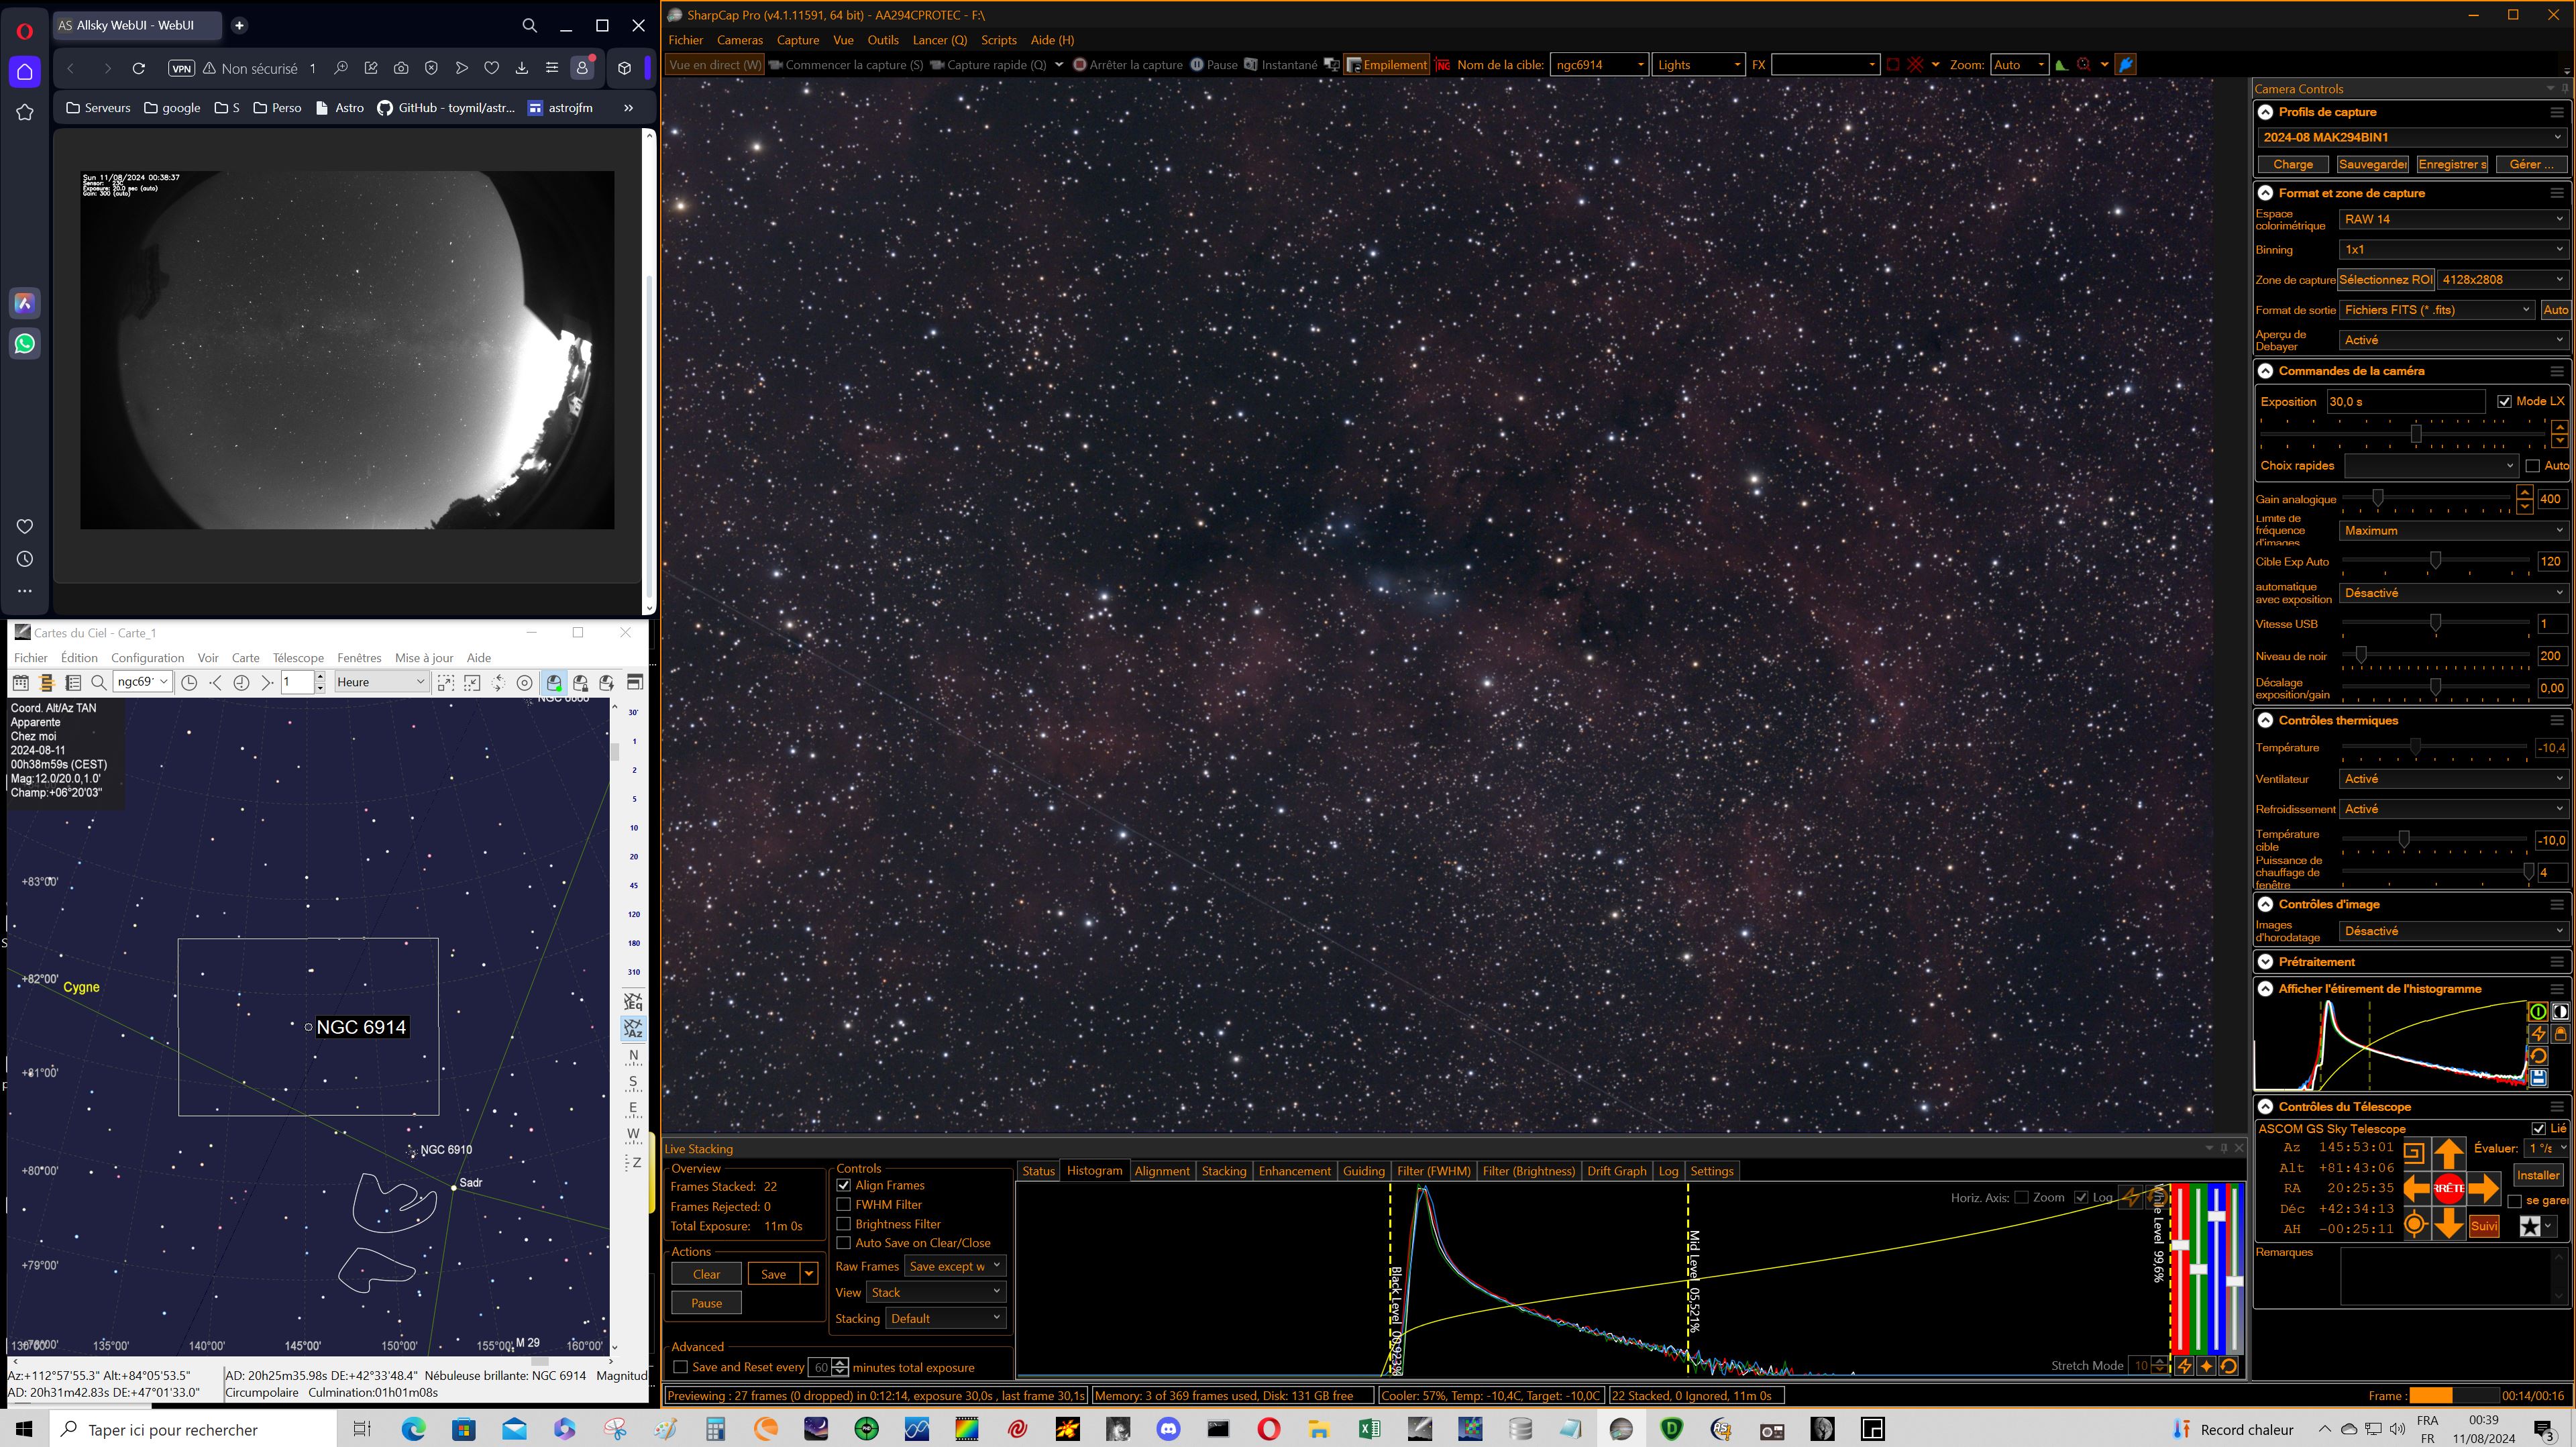
Task: Open the Heure time unit dropdown in Cartes du Ciel
Action: tap(381, 683)
